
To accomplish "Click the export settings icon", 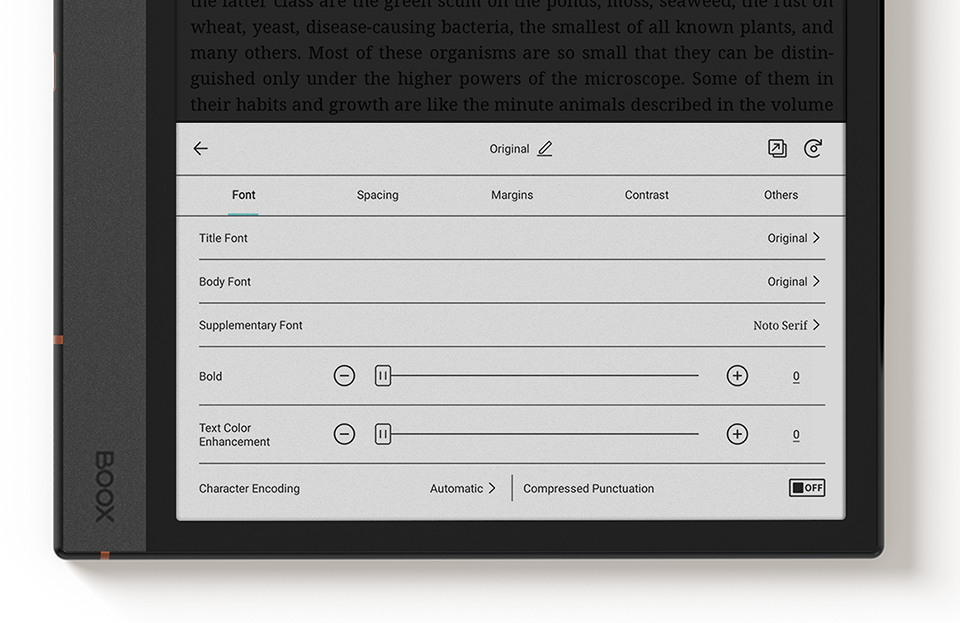I will pos(777,149).
